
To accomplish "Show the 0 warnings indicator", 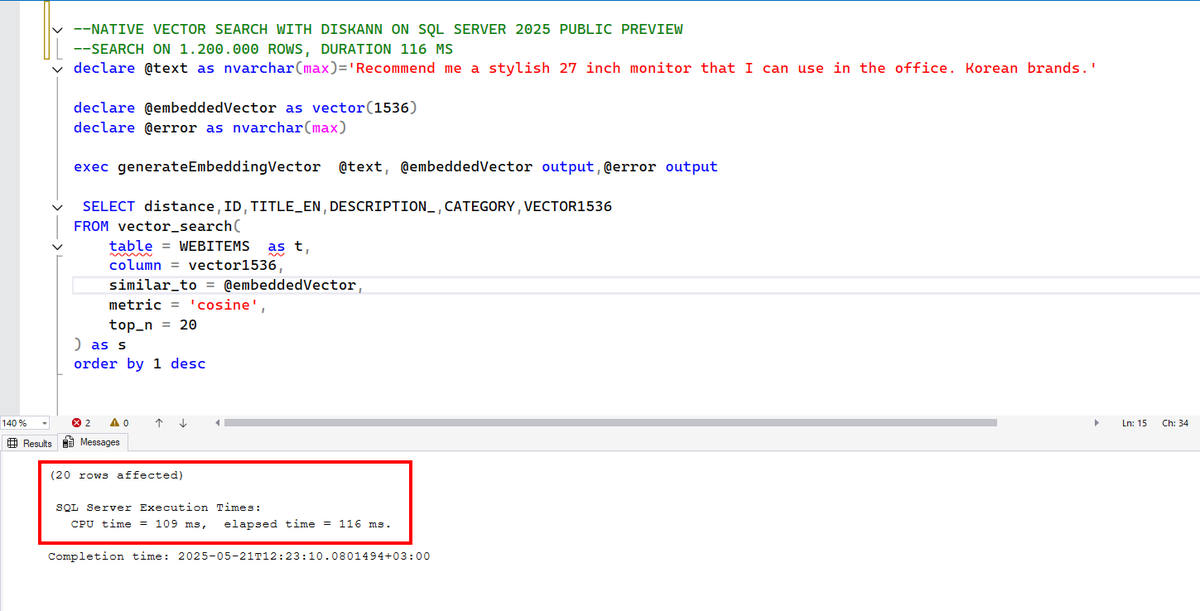I will point(118,423).
